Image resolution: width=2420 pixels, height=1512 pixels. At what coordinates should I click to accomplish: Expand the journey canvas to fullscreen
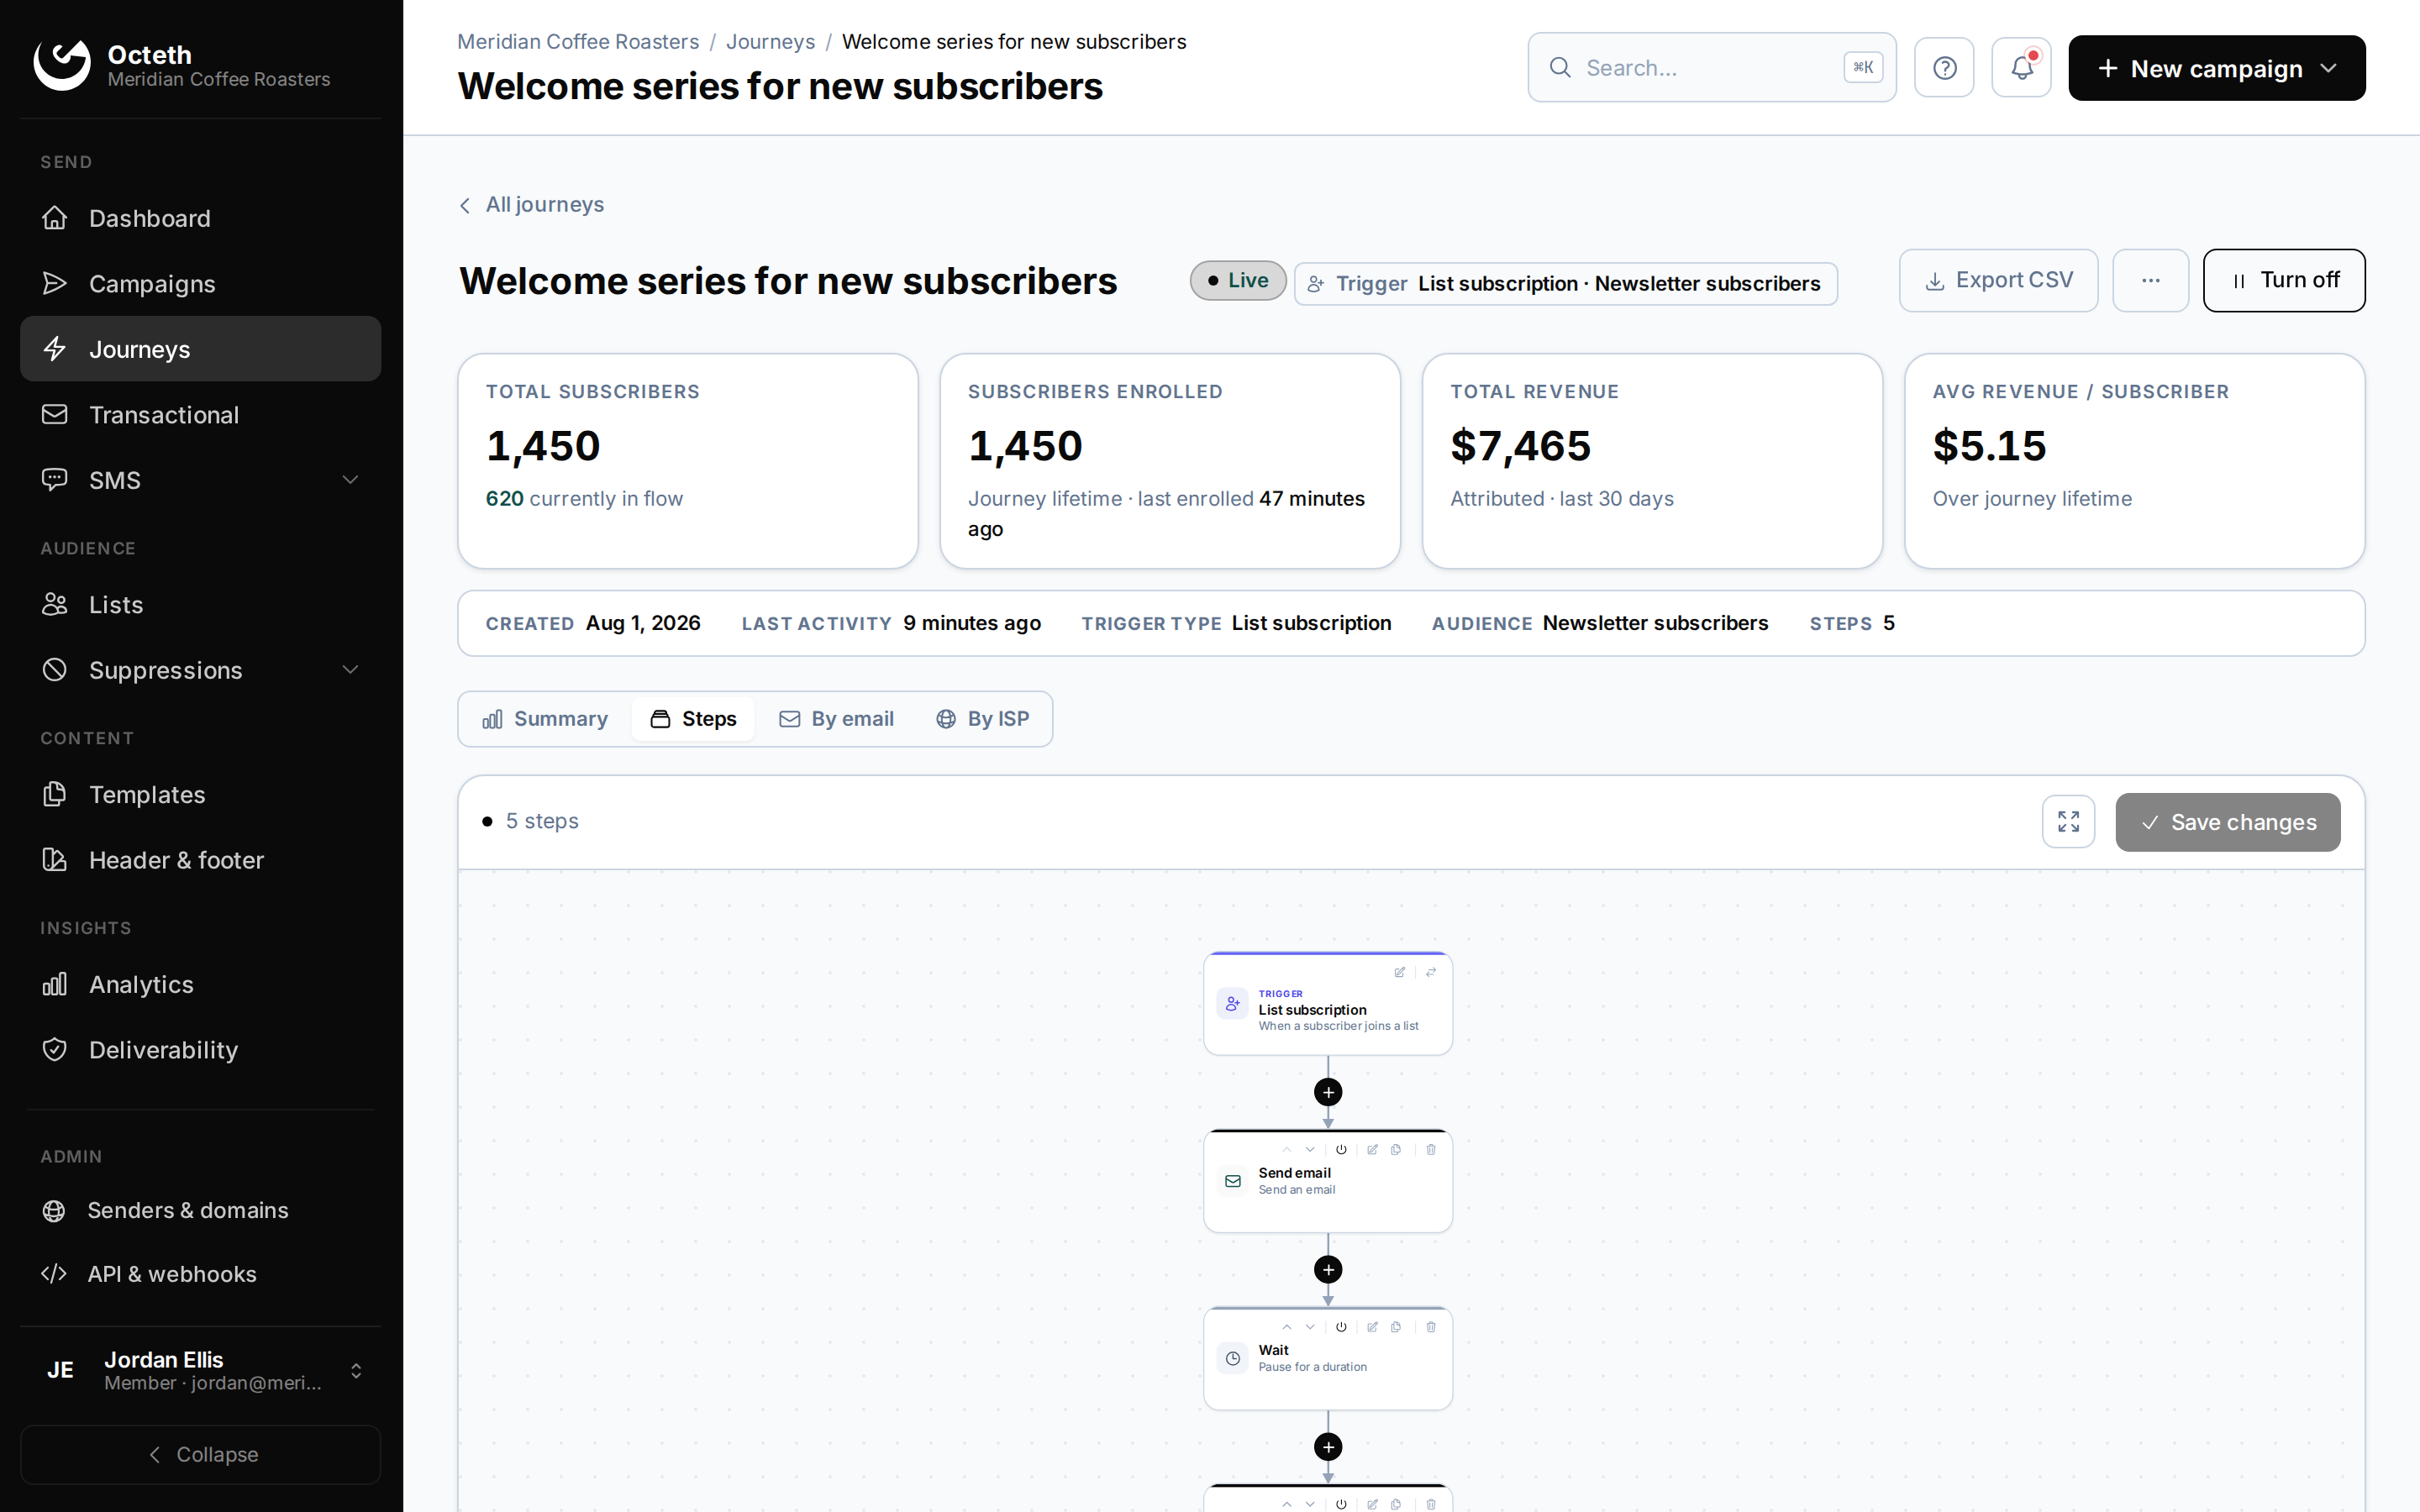pyautogui.click(x=2068, y=822)
